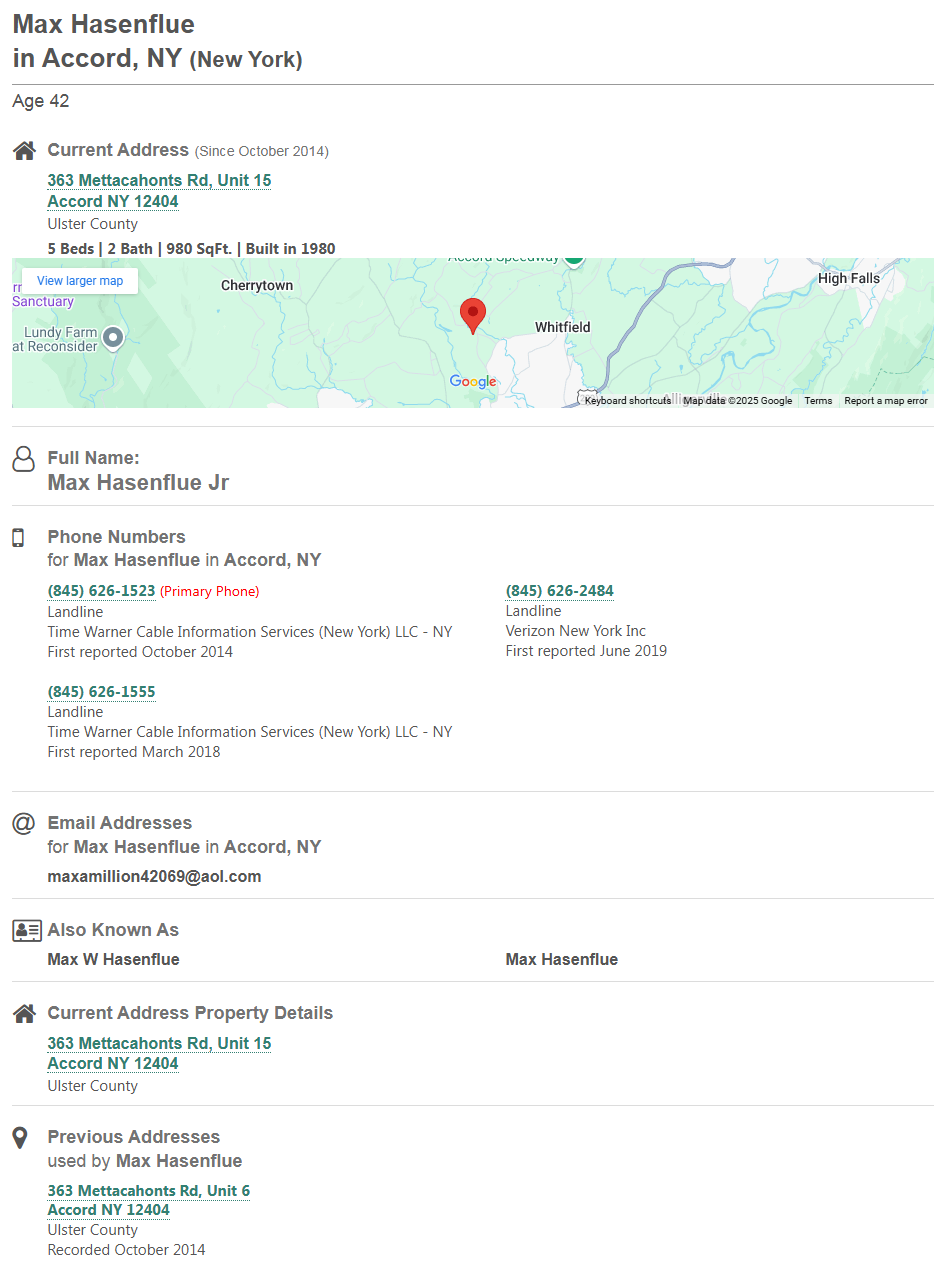
Task: Open the 363 Mettacahonts Rd, Unit 15 current address link
Action: pyautogui.click(x=159, y=180)
